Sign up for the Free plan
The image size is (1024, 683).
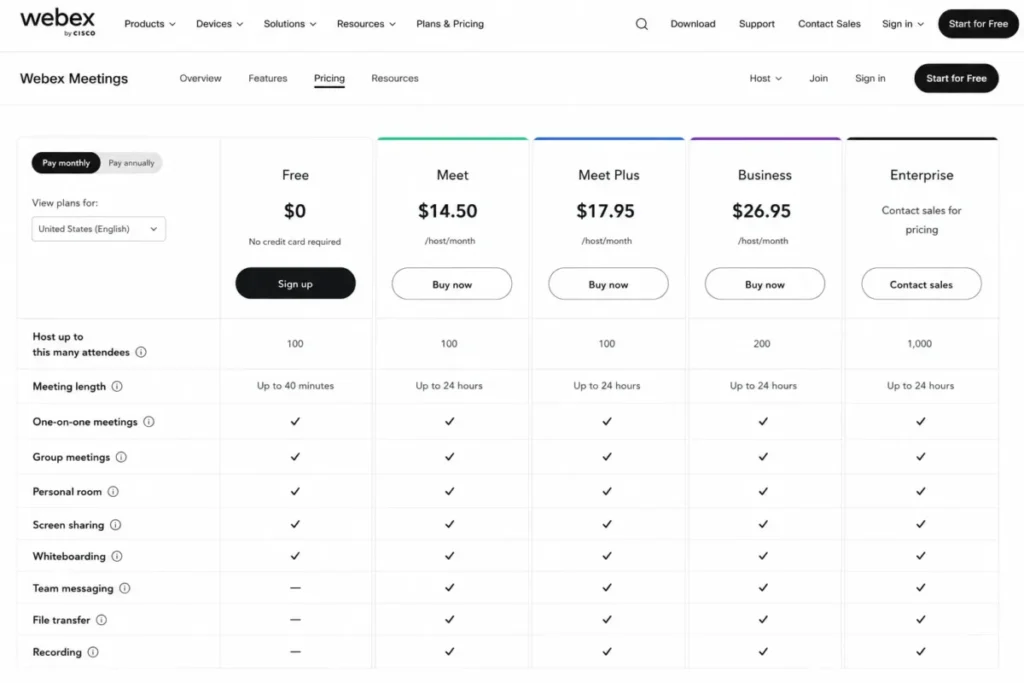(x=295, y=283)
